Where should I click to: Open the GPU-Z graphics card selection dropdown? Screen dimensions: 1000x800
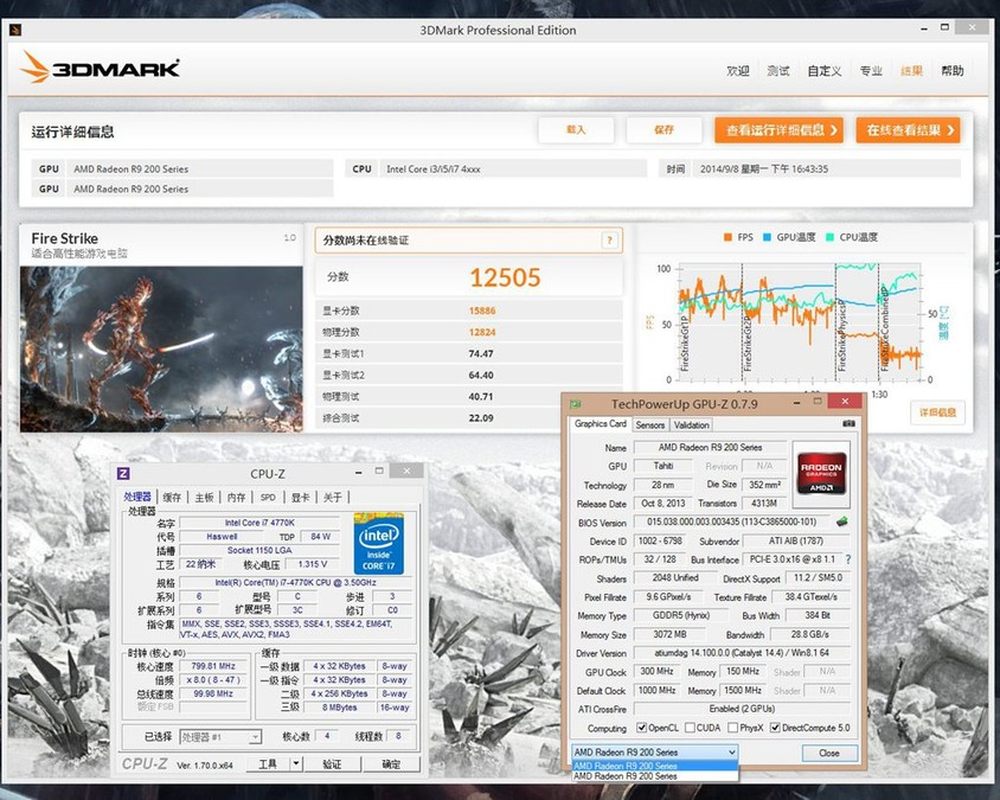click(x=655, y=752)
